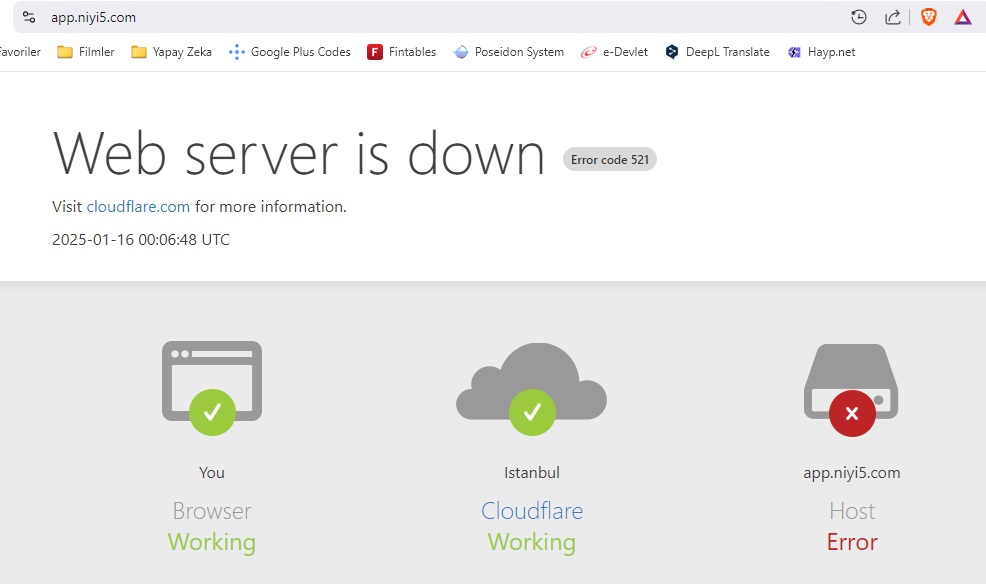Expand the Favoriler bookmarks folder
Image resolution: width=986 pixels, height=584 pixels.
click(20, 52)
